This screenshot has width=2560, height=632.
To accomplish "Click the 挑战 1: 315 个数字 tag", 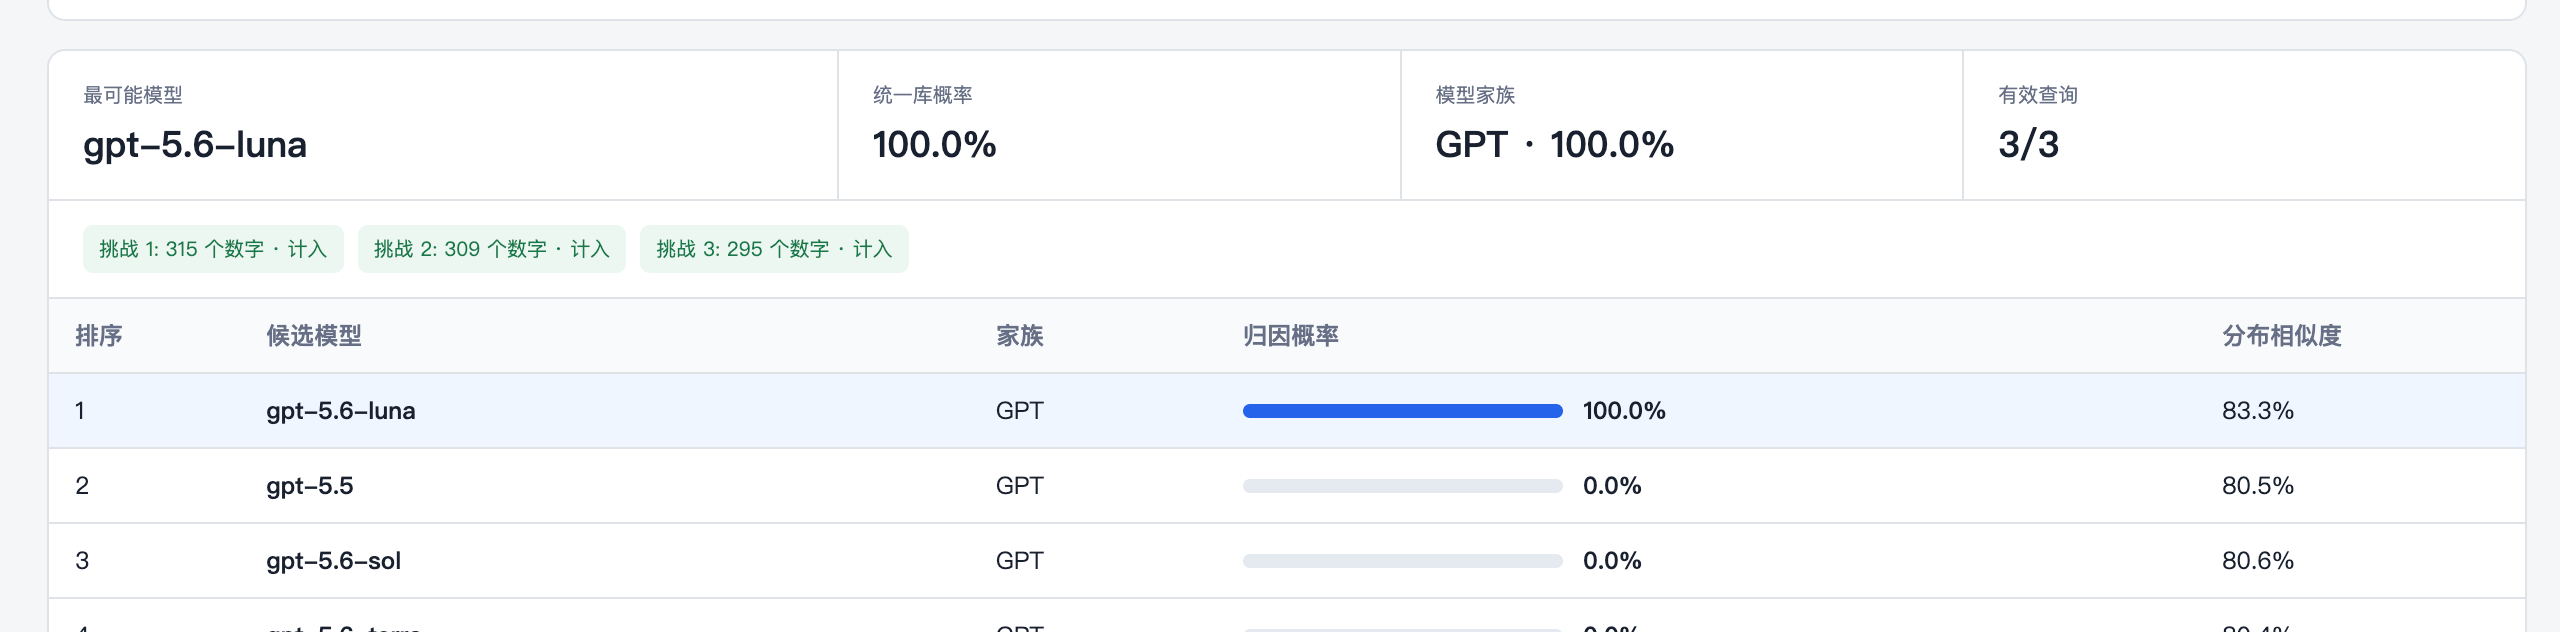I will coord(213,249).
